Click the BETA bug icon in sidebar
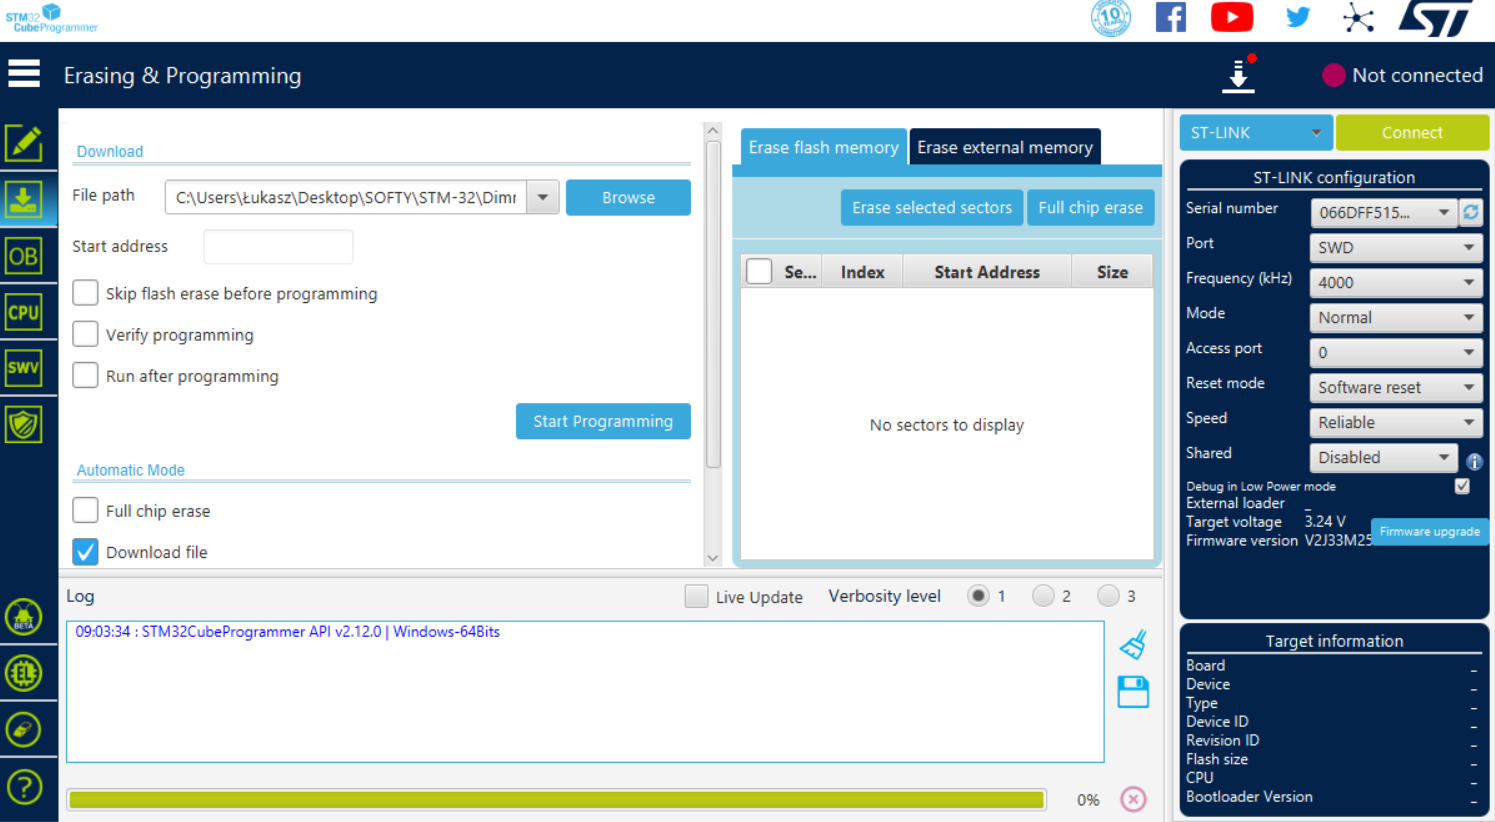This screenshot has height=822, width=1495. 24,617
